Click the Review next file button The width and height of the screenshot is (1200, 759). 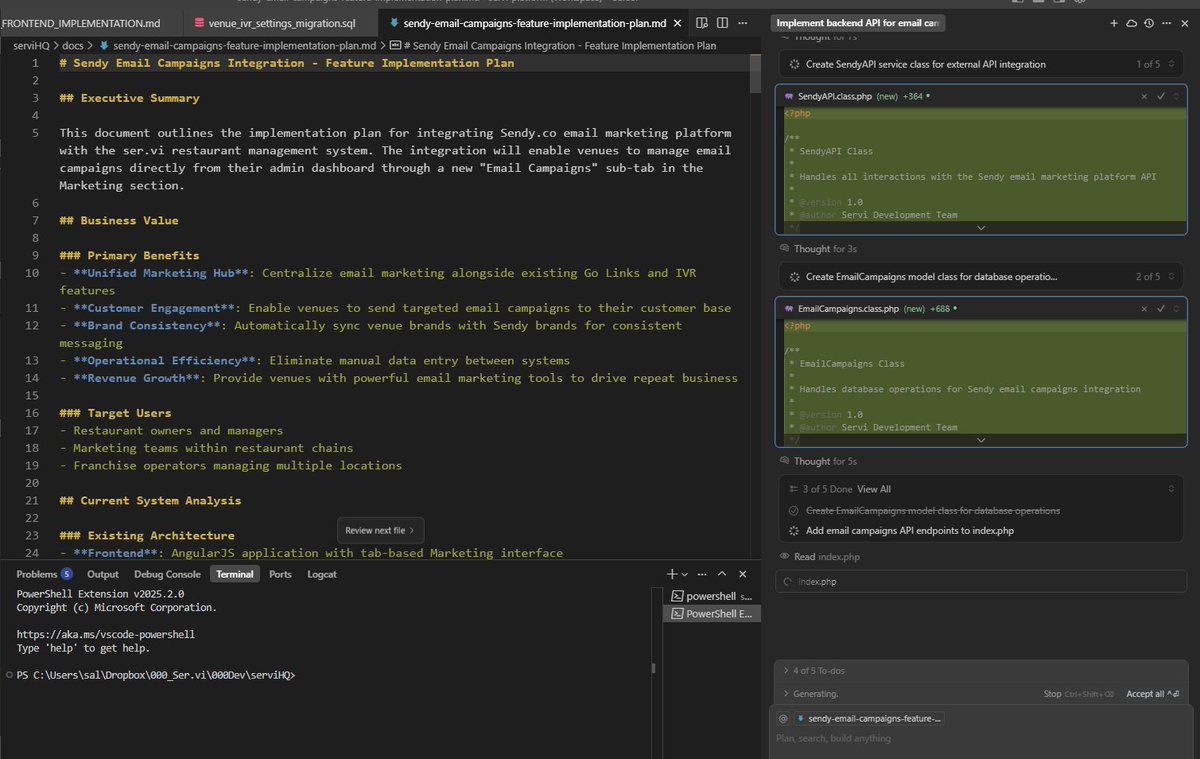click(380, 530)
